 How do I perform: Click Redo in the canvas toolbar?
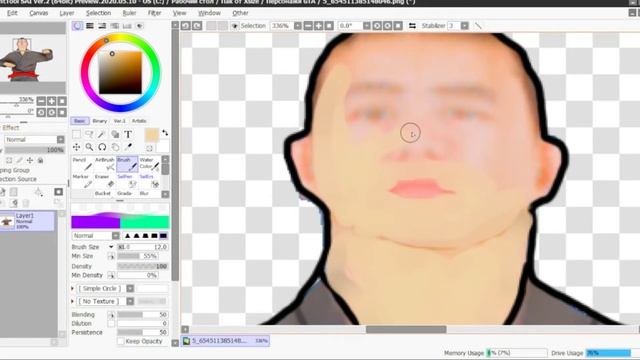[197, 26]
